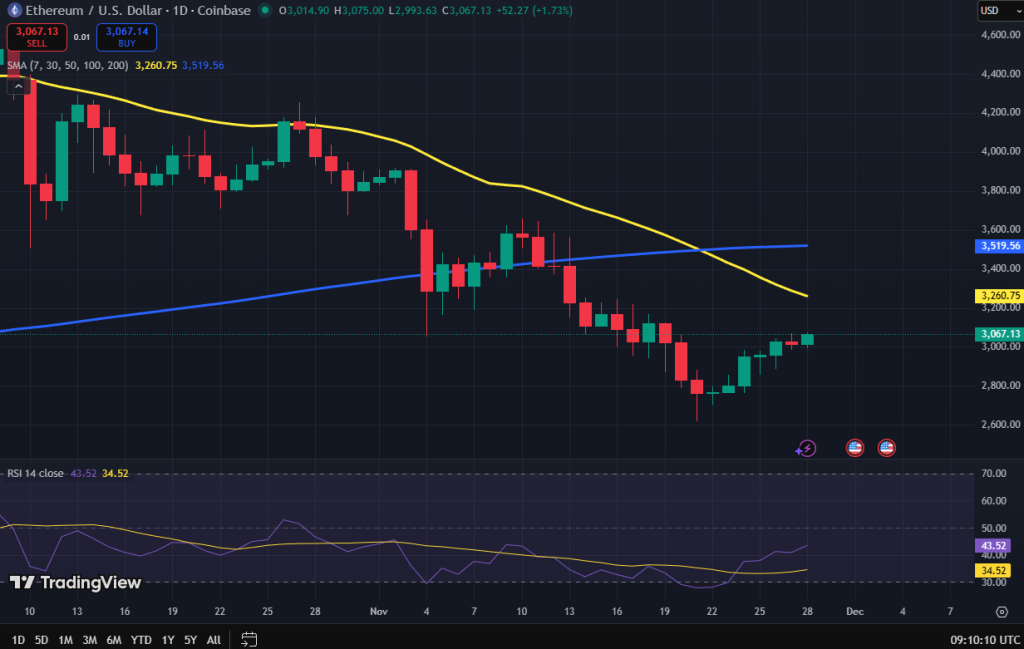The image size is (1024, 649).
Task: Click the purple RSI value 43.52 in the legend
Action: coord(83,473)
